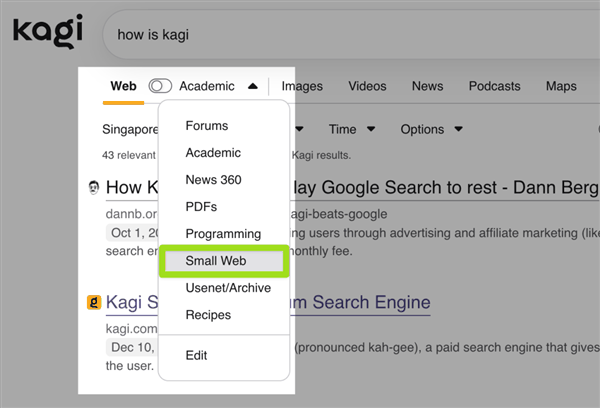Click the search box with query

click(350, 35)
